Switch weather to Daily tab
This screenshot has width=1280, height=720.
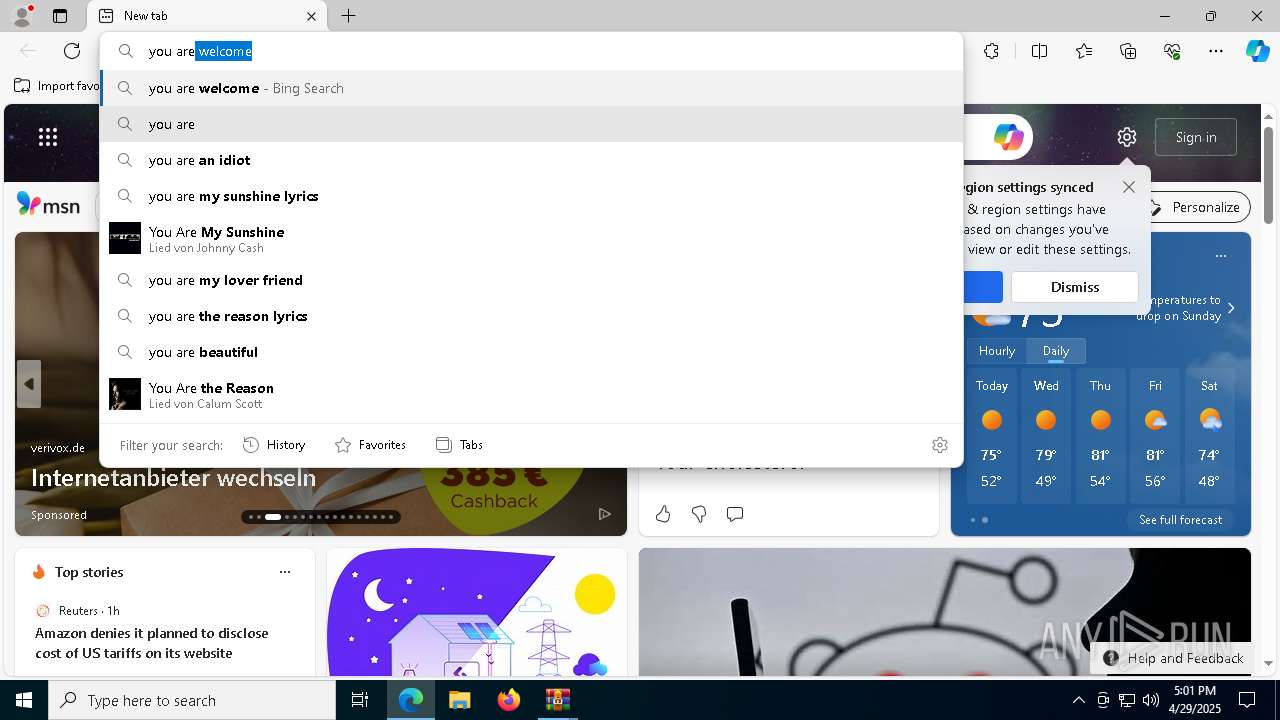click(1056, 351)
